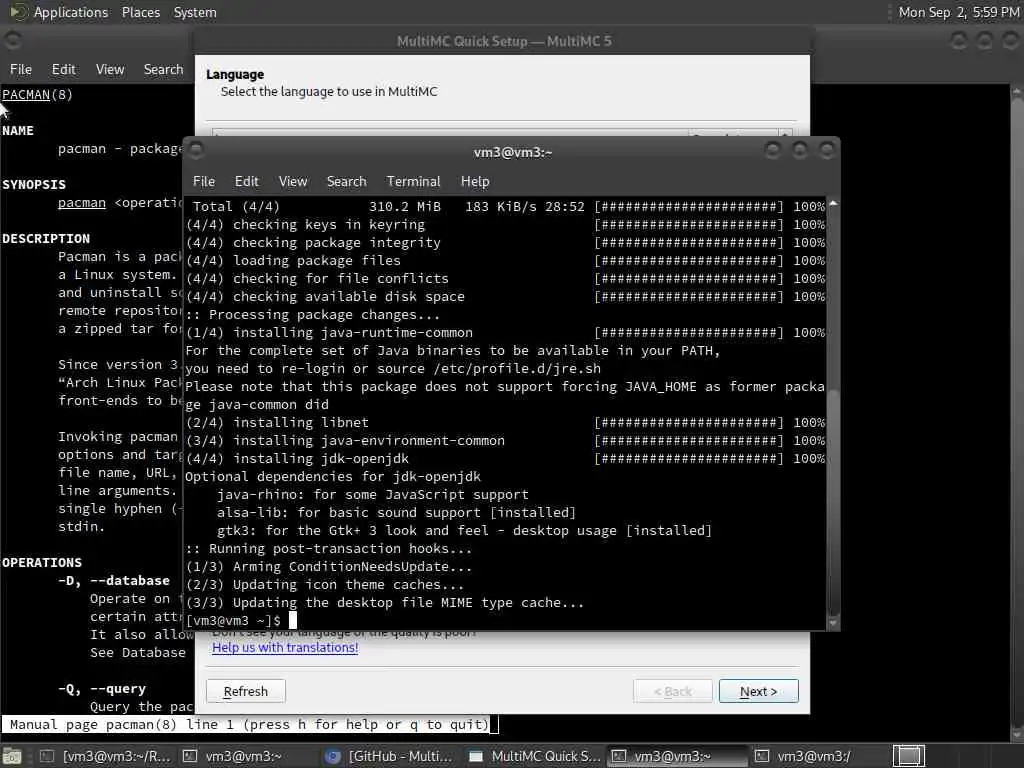Click 'DESCRIPTION' heading in man page
Screen dimensions: 1024x768
click(x=46, y=238)
